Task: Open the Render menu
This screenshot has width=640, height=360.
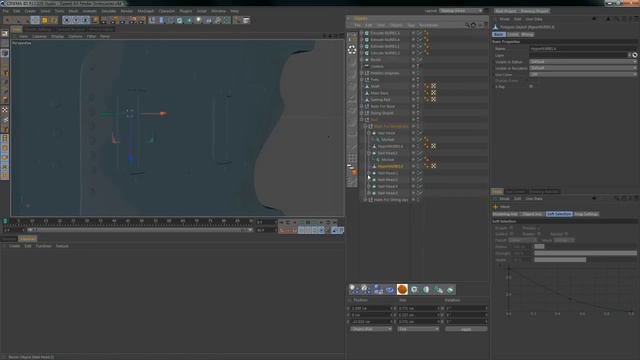Action: click(127, 11)
